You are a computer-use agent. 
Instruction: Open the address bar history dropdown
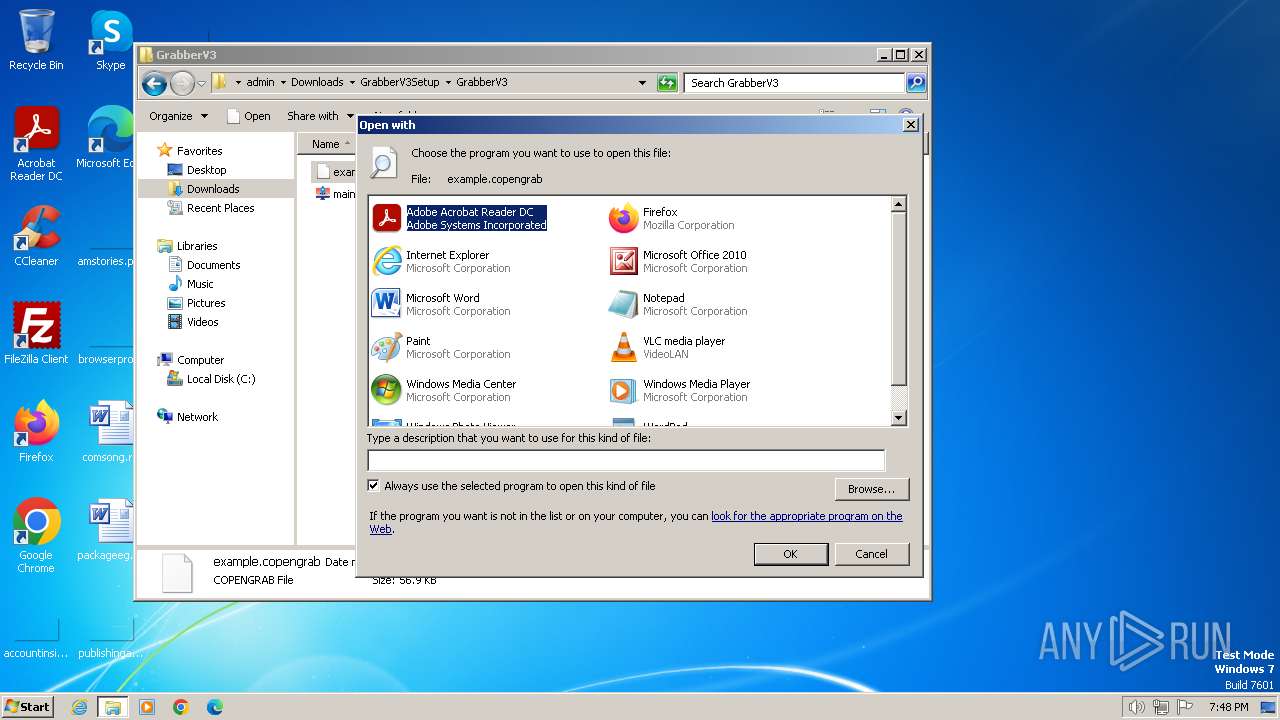click(x=642, y=83)
